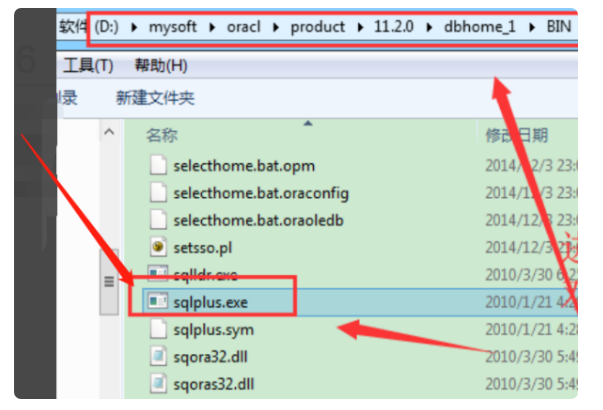
Task: Click the selecthome.bat.opm file icon
Action: [156, 165]
